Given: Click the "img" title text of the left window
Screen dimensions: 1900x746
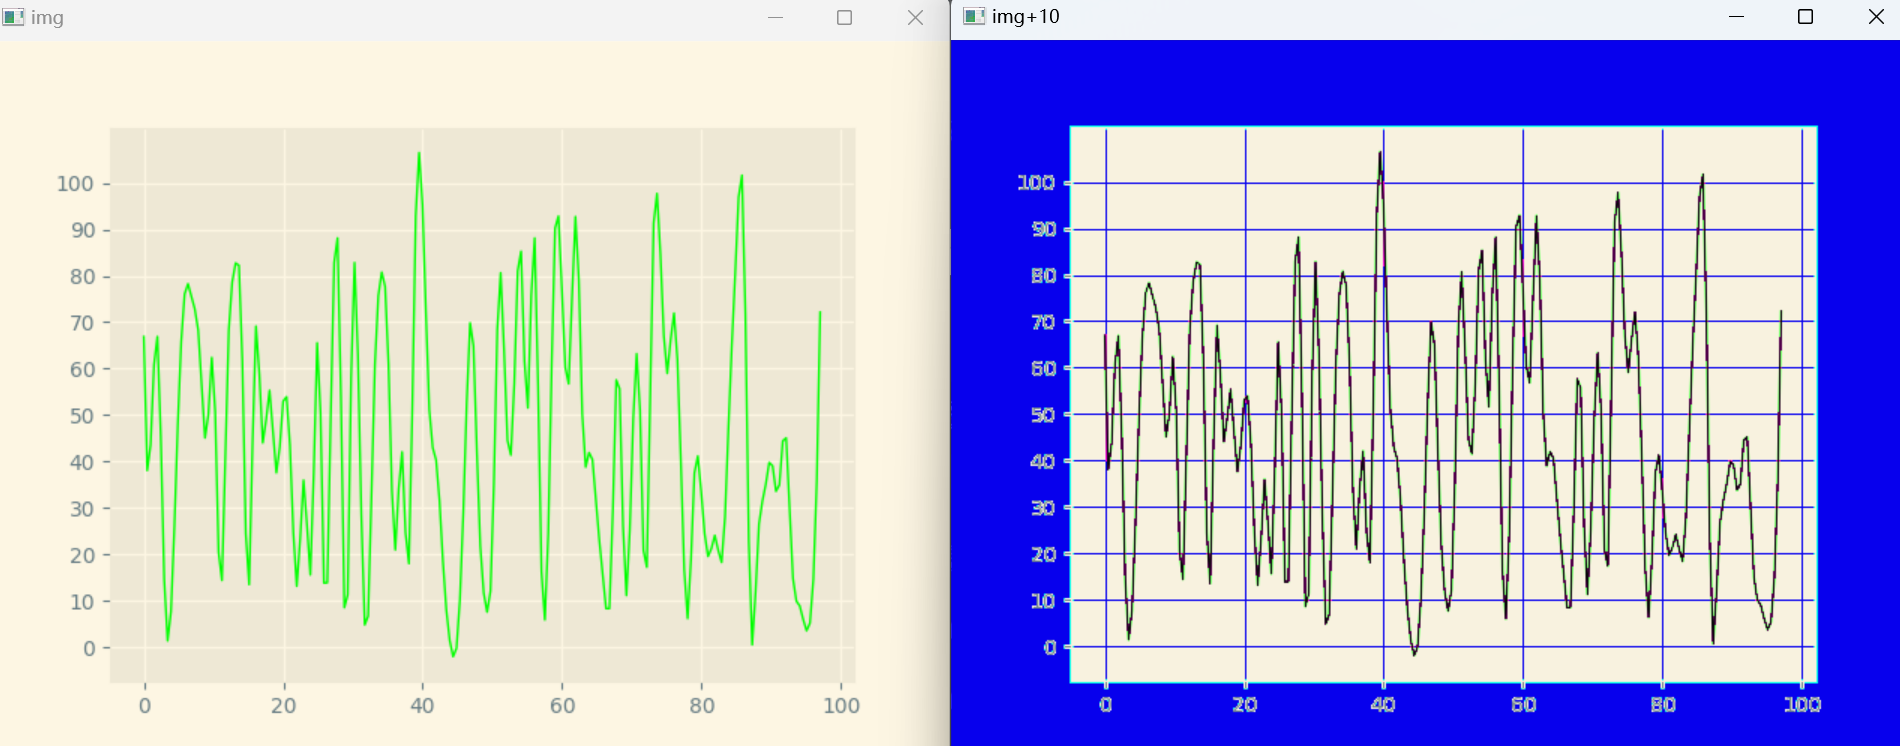Looking at the screenshot, I should click(47, 17).
